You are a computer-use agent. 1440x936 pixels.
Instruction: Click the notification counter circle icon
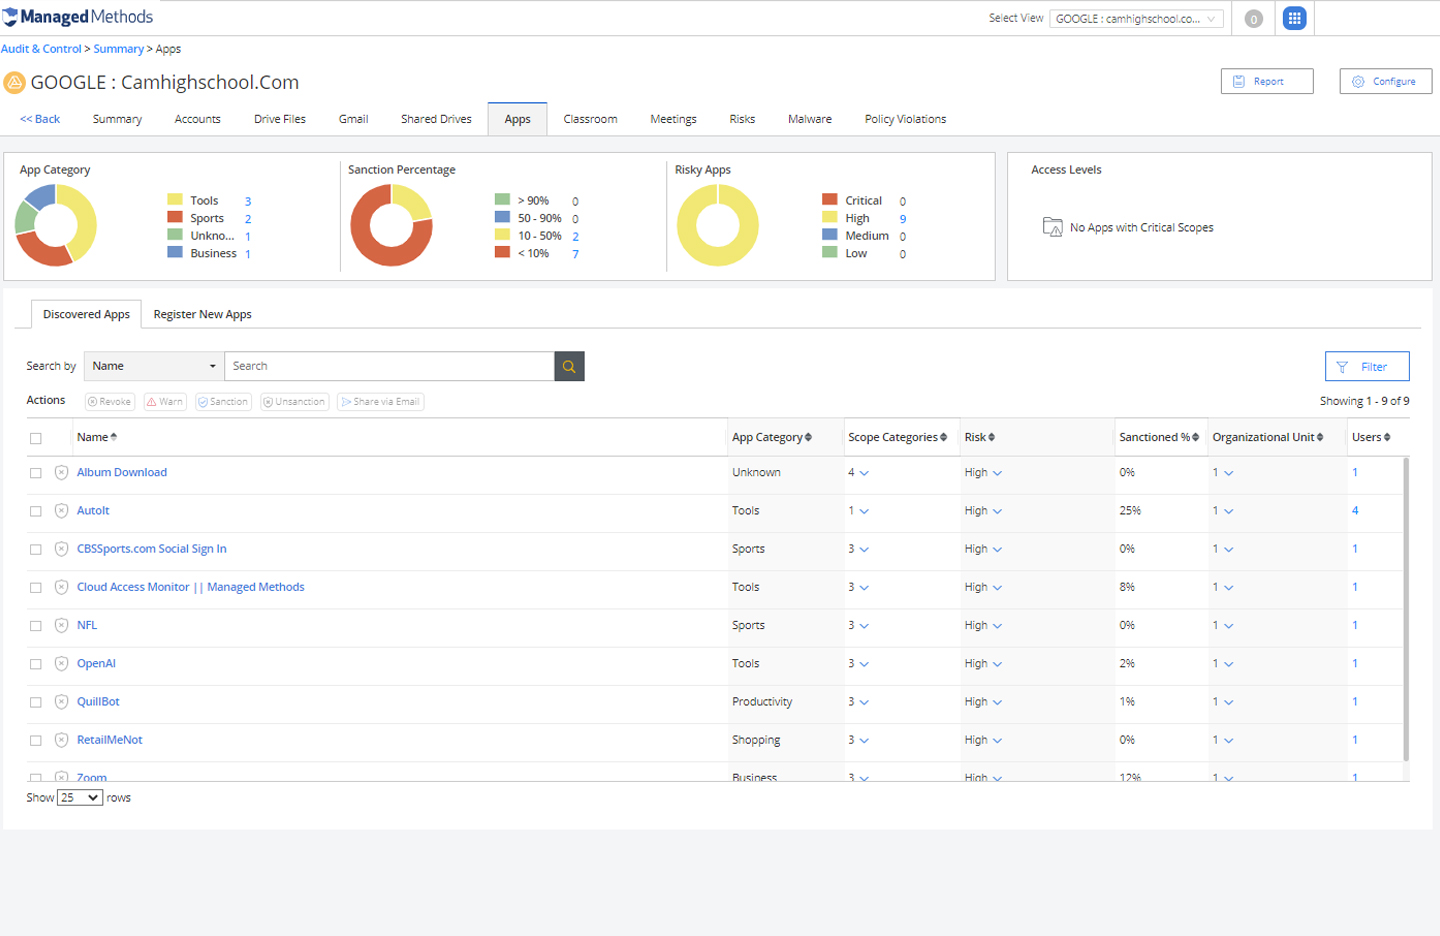coord(1253,19)
